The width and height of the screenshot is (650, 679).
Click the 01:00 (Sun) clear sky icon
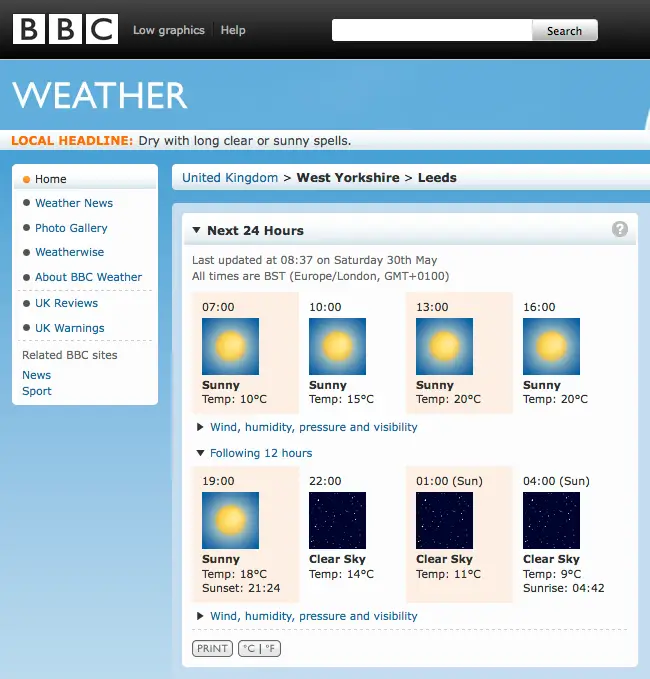tap(444, 521)
